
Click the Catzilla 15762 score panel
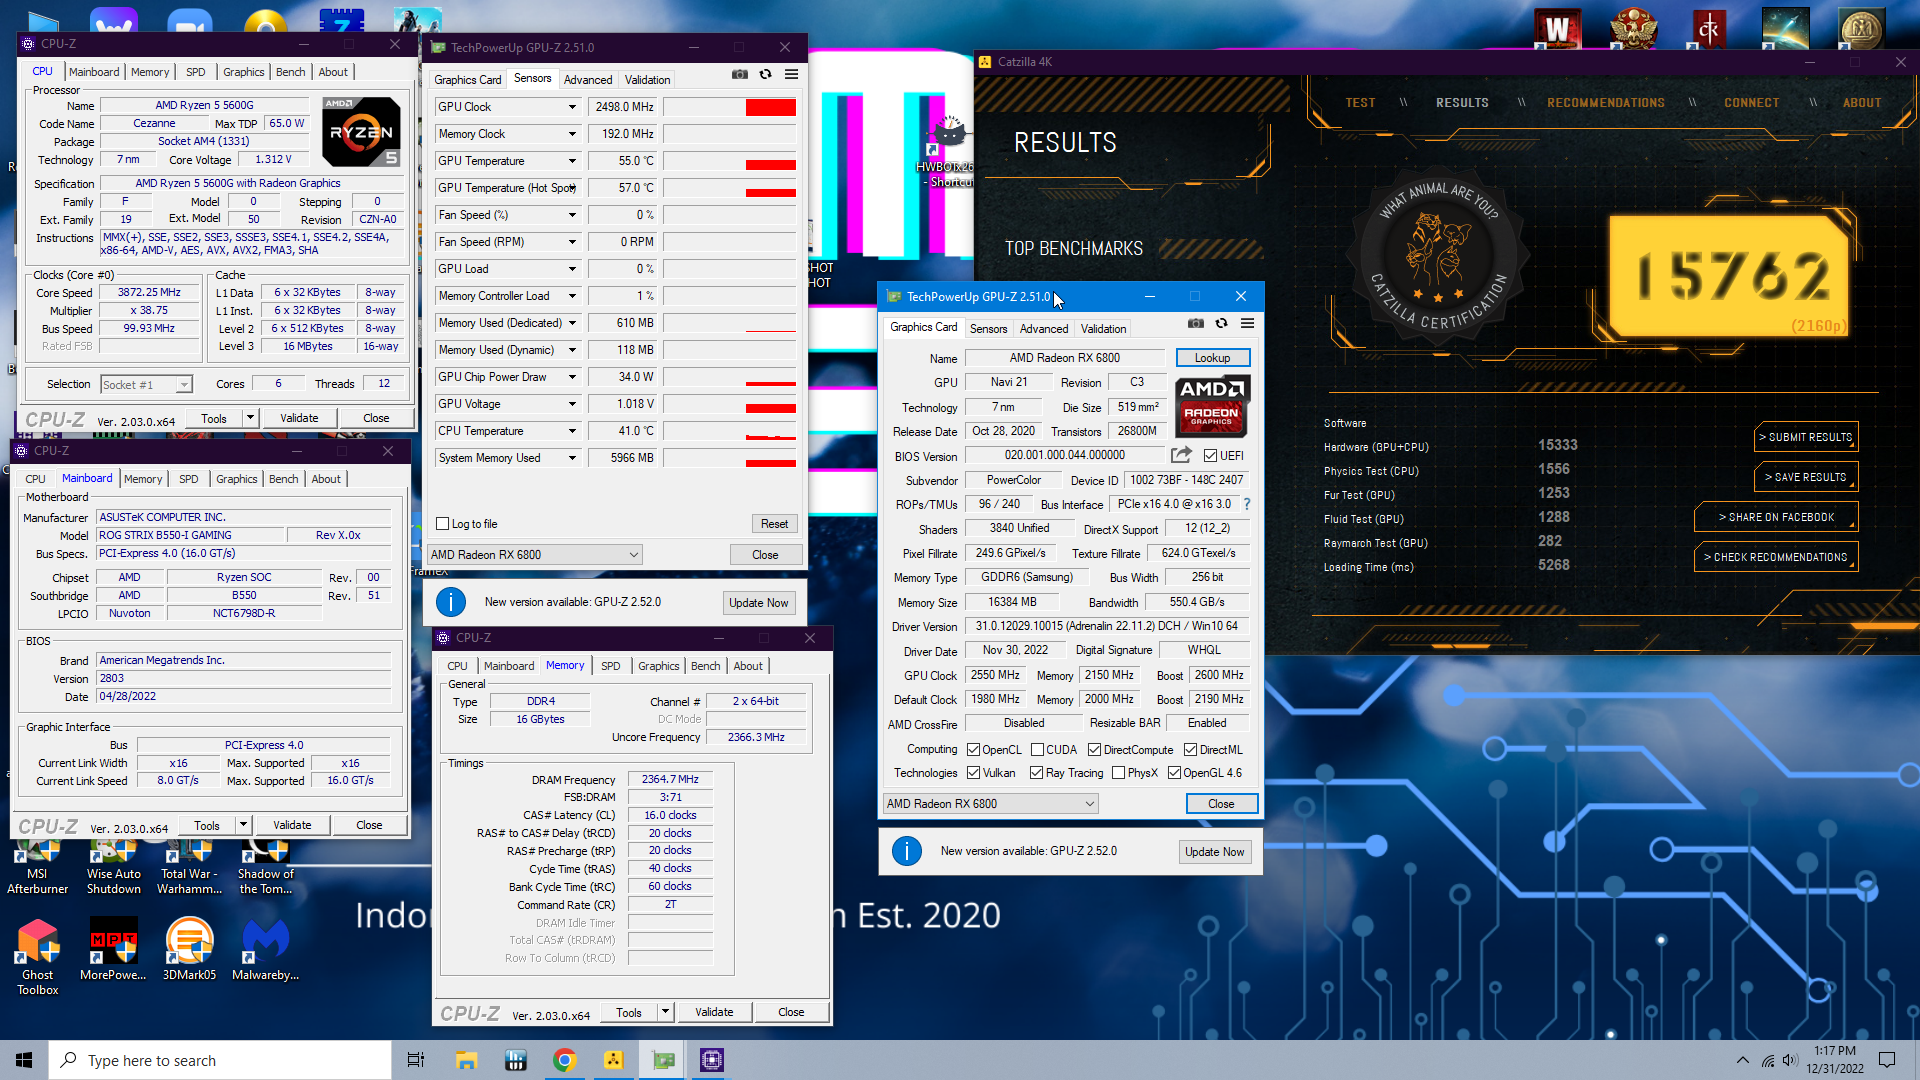1731,277
